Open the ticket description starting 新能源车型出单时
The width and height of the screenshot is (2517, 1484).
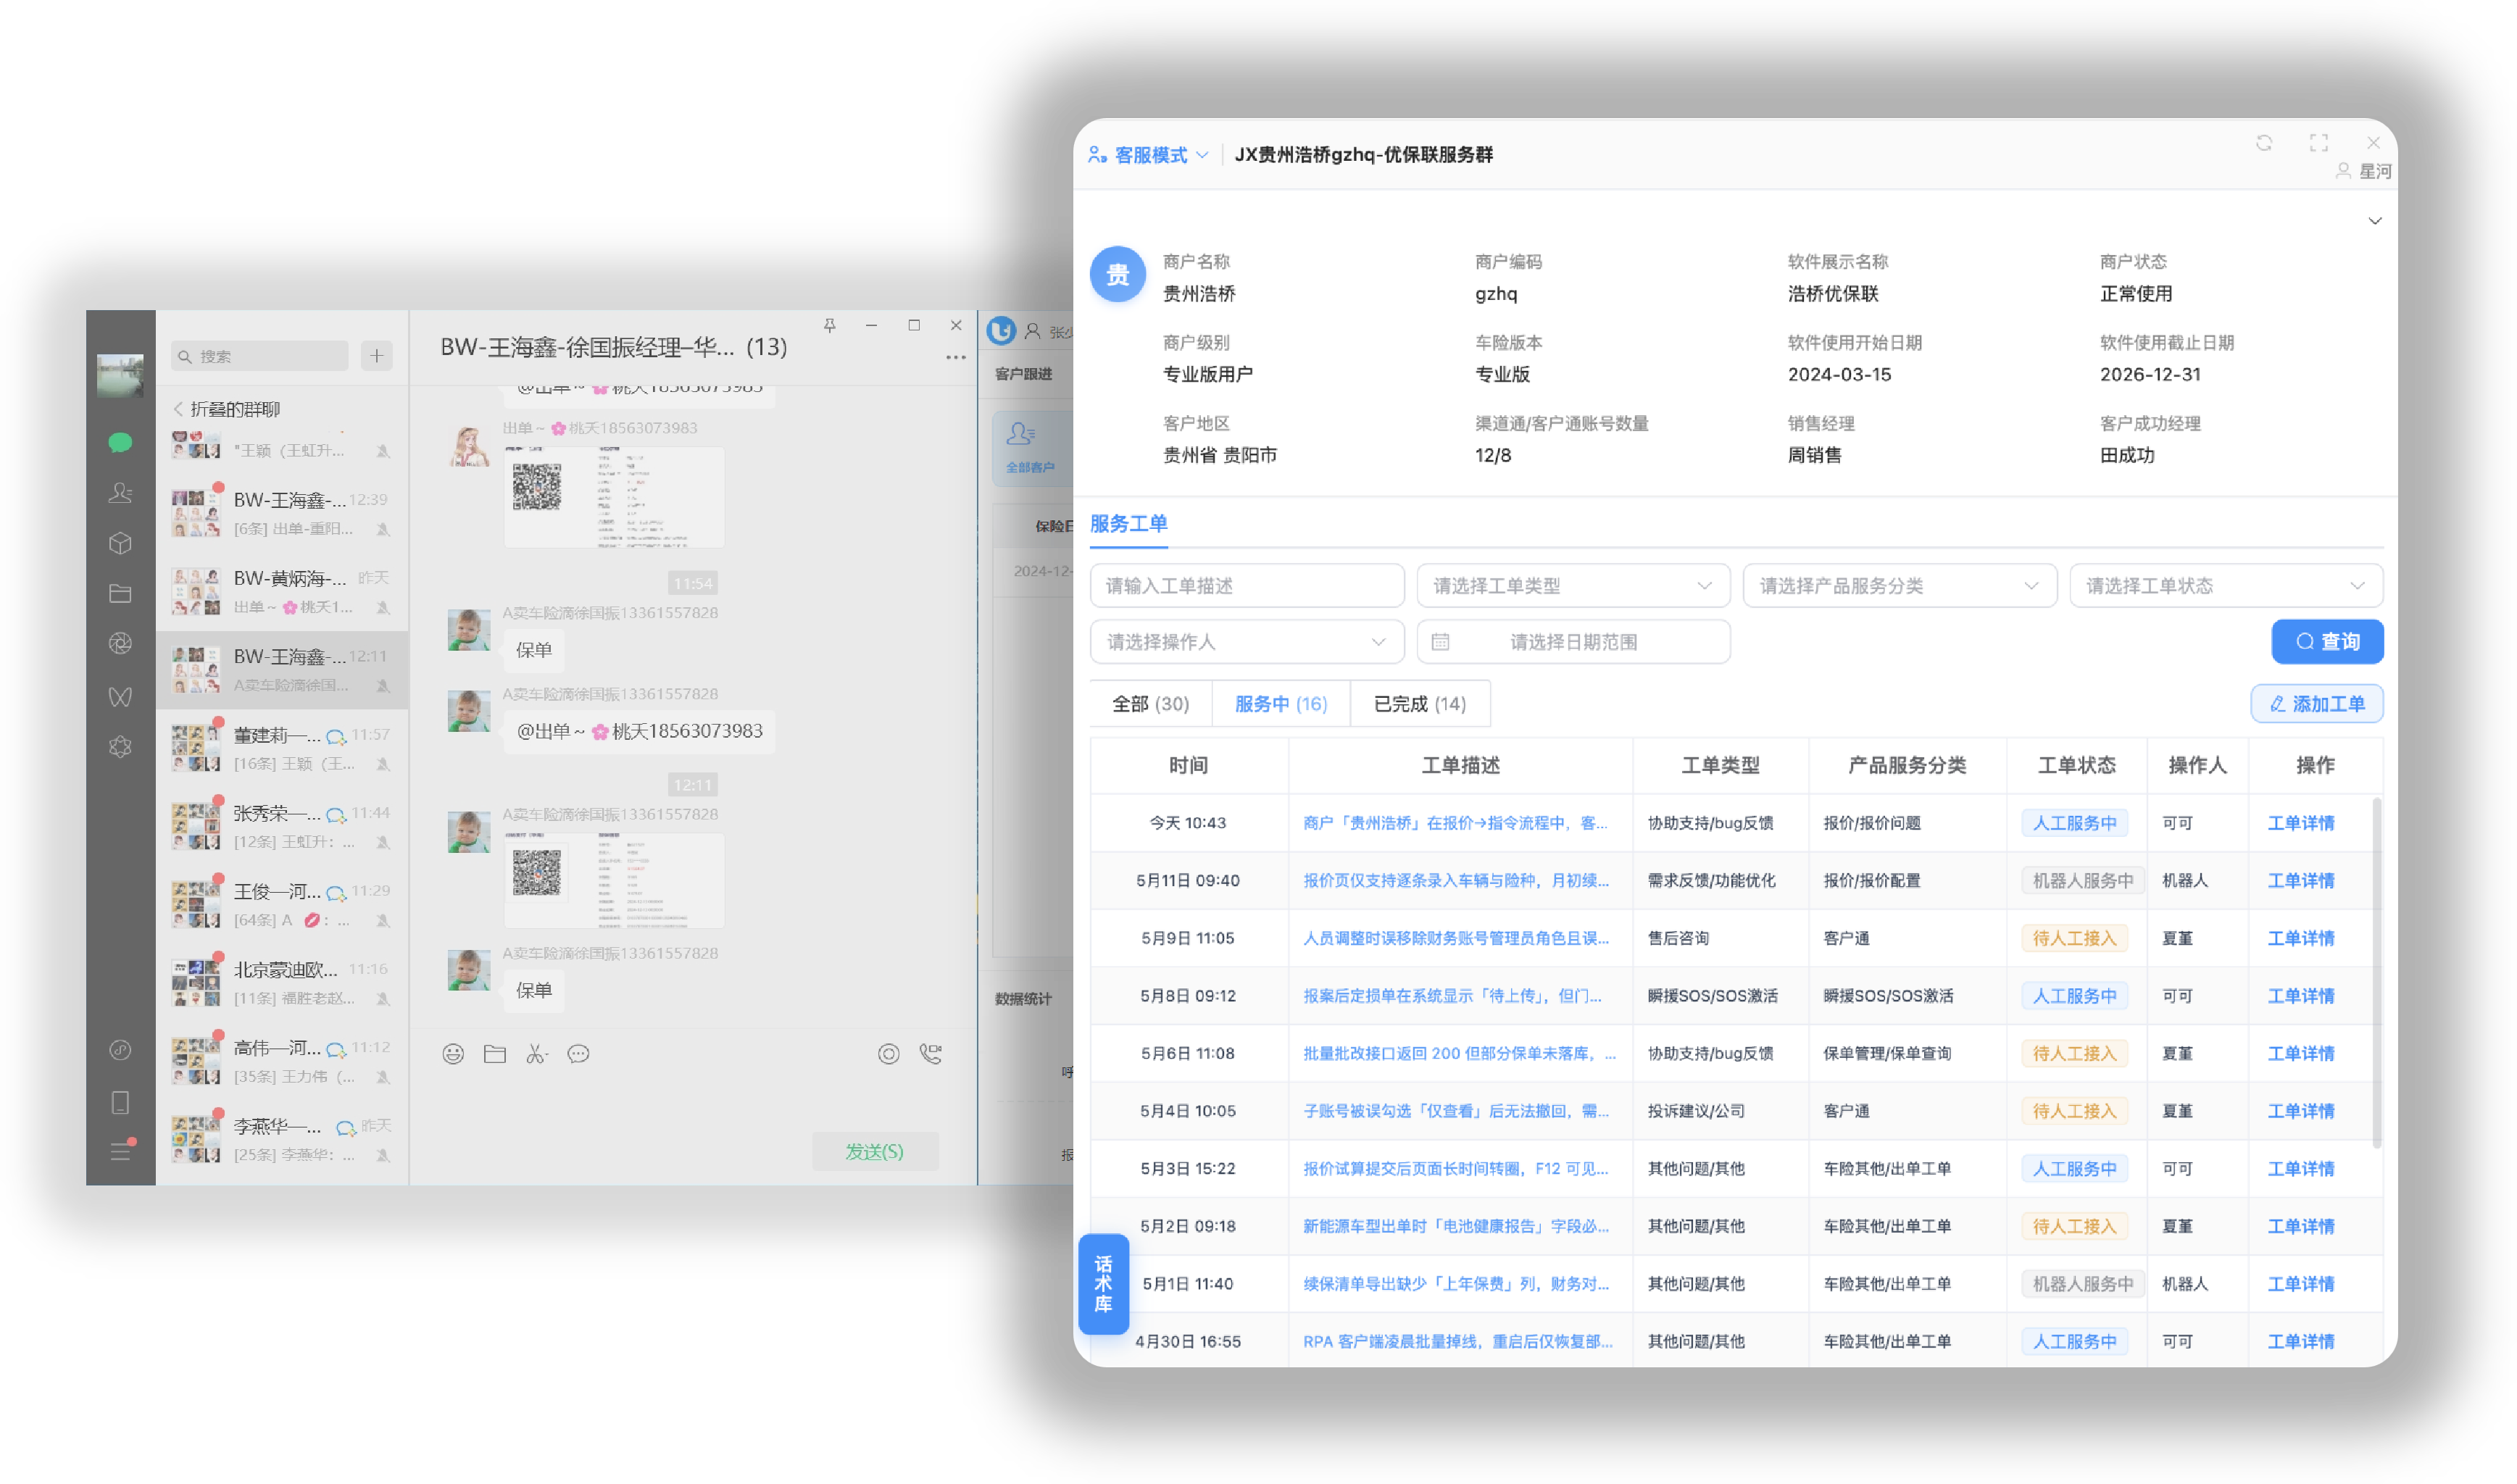point(1456,1227)
